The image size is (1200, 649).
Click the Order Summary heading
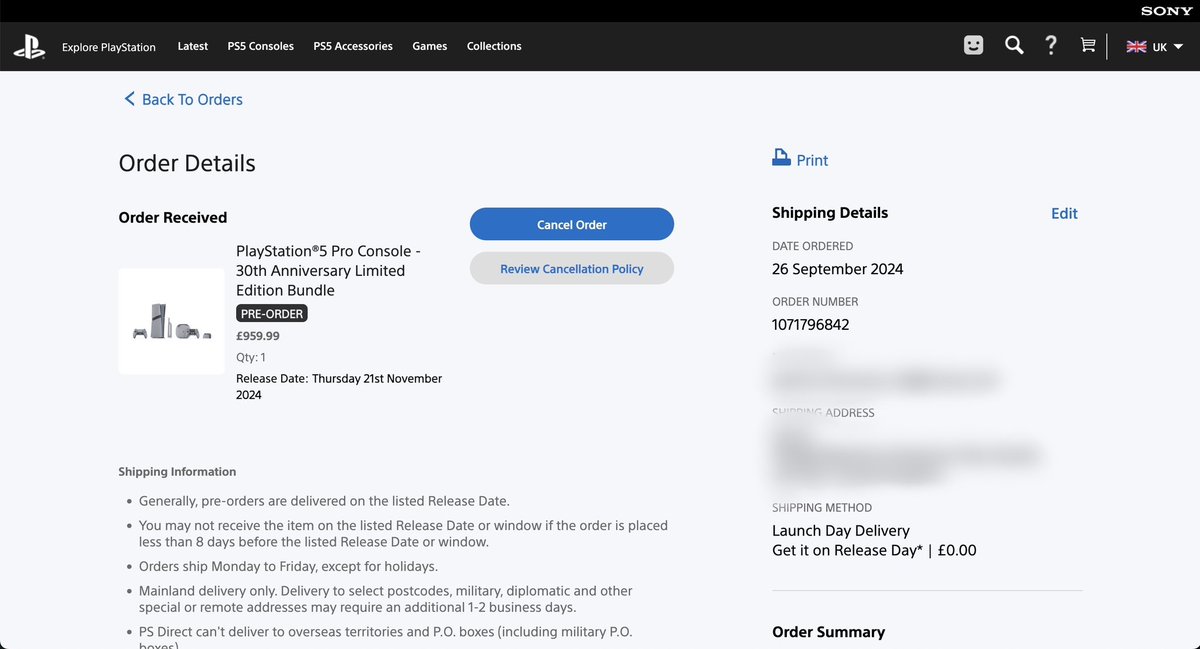[828, 632]
